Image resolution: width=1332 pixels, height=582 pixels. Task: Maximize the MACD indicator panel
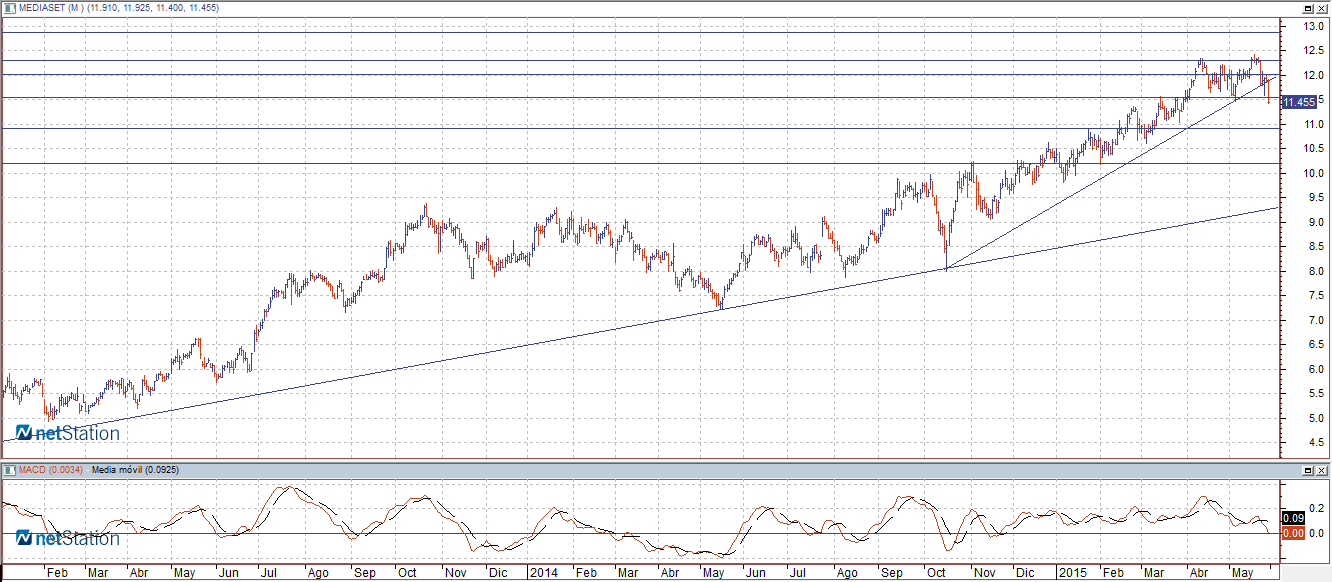coord(1308,469)
